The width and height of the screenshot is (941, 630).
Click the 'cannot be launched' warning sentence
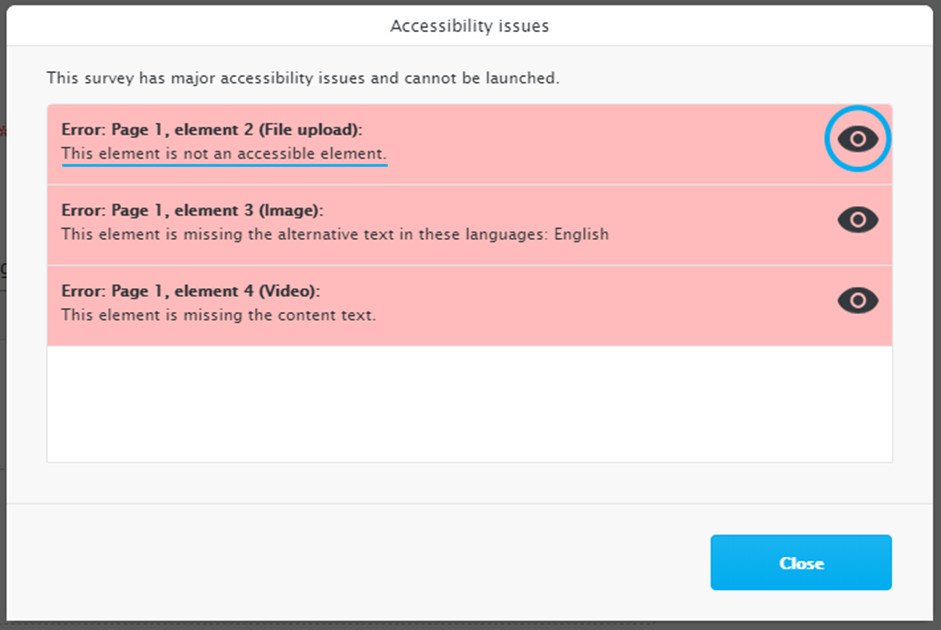click(x=303, y=78)
